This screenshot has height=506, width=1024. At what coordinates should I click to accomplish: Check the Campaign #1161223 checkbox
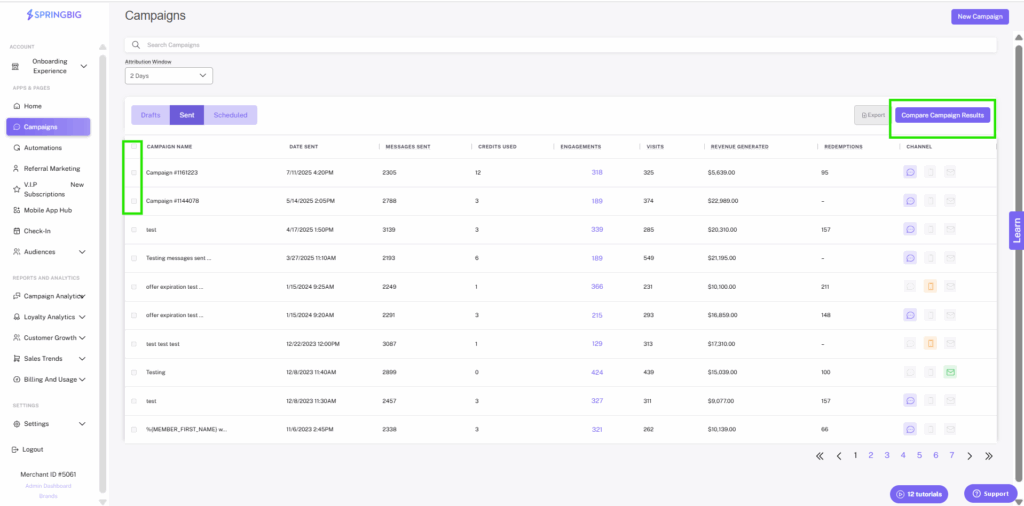(x=134, y=172)
